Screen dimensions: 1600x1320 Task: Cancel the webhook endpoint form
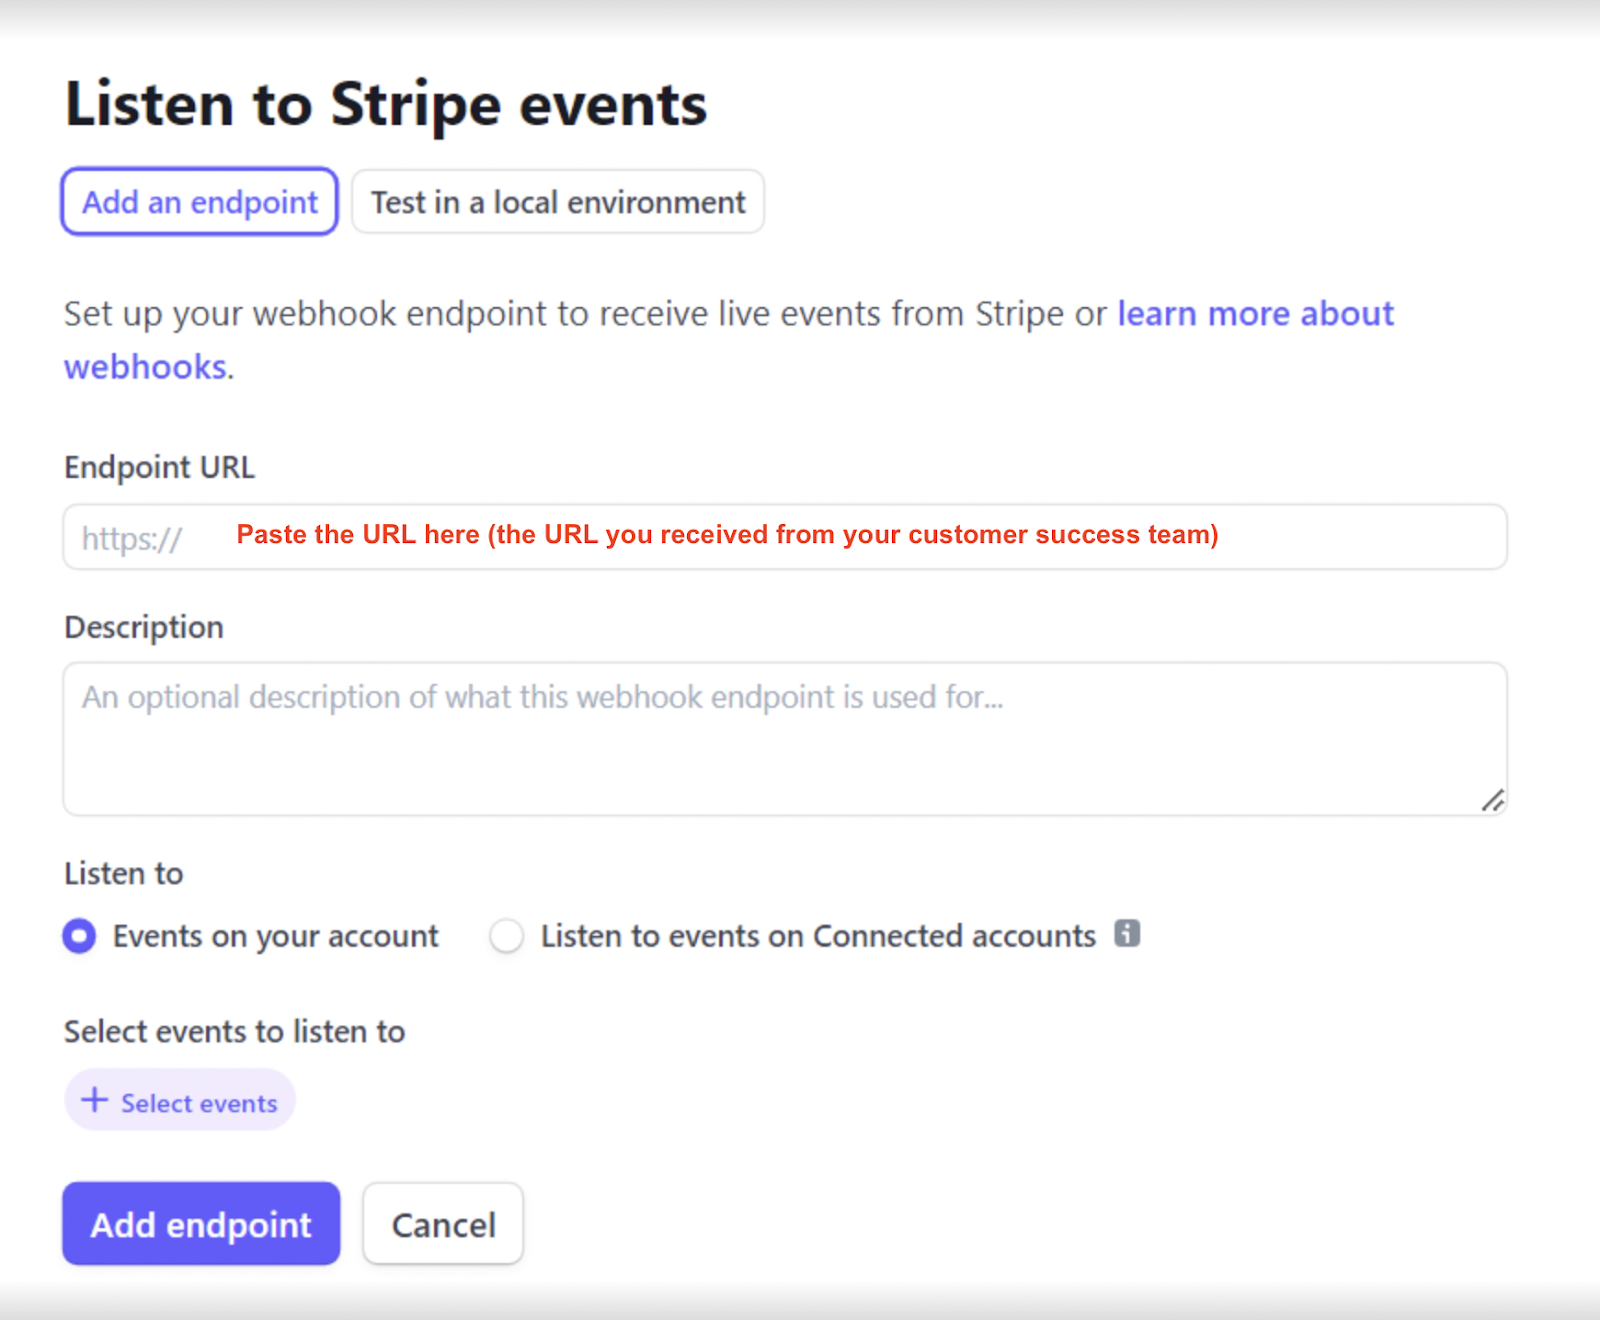tap(443, 1224)
